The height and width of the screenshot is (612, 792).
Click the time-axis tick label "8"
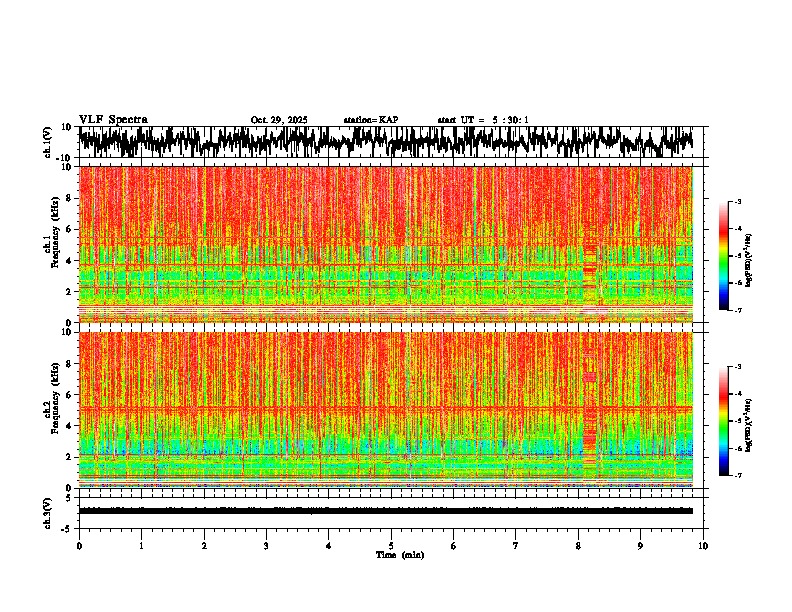(x=578, y=546)
